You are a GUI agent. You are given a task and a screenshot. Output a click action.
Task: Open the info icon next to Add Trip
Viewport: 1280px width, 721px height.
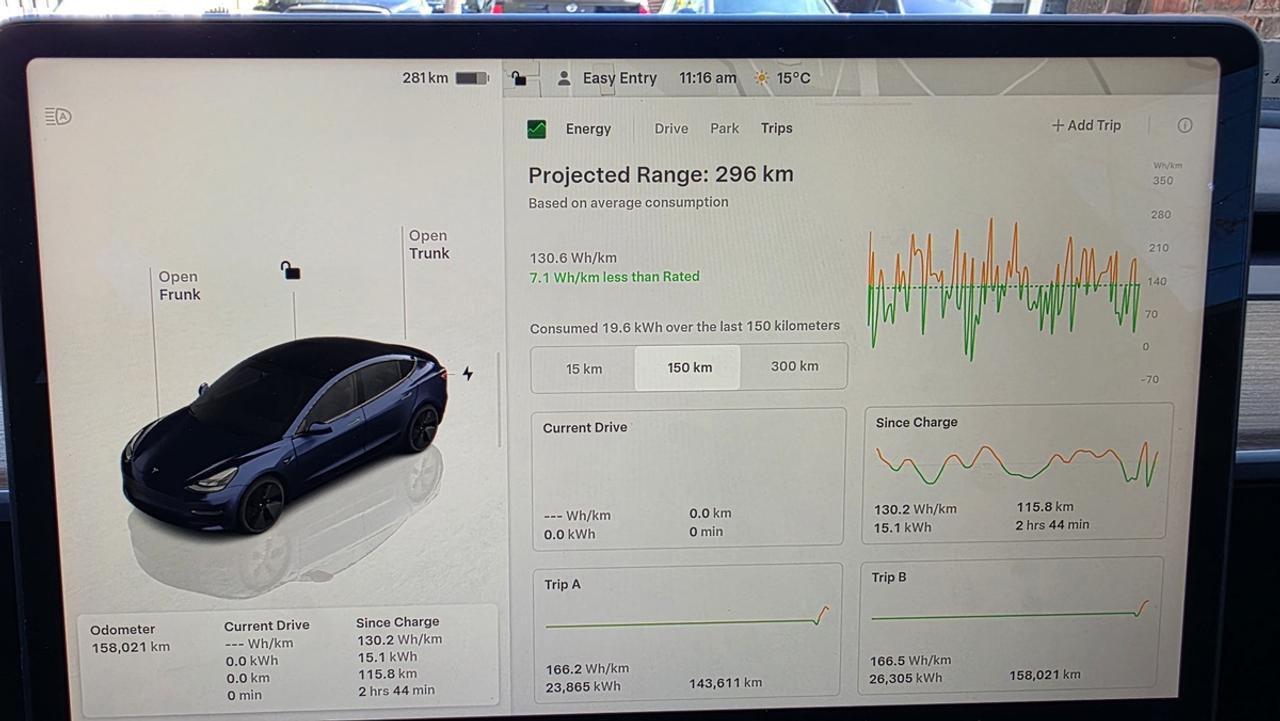point(1185,125)
